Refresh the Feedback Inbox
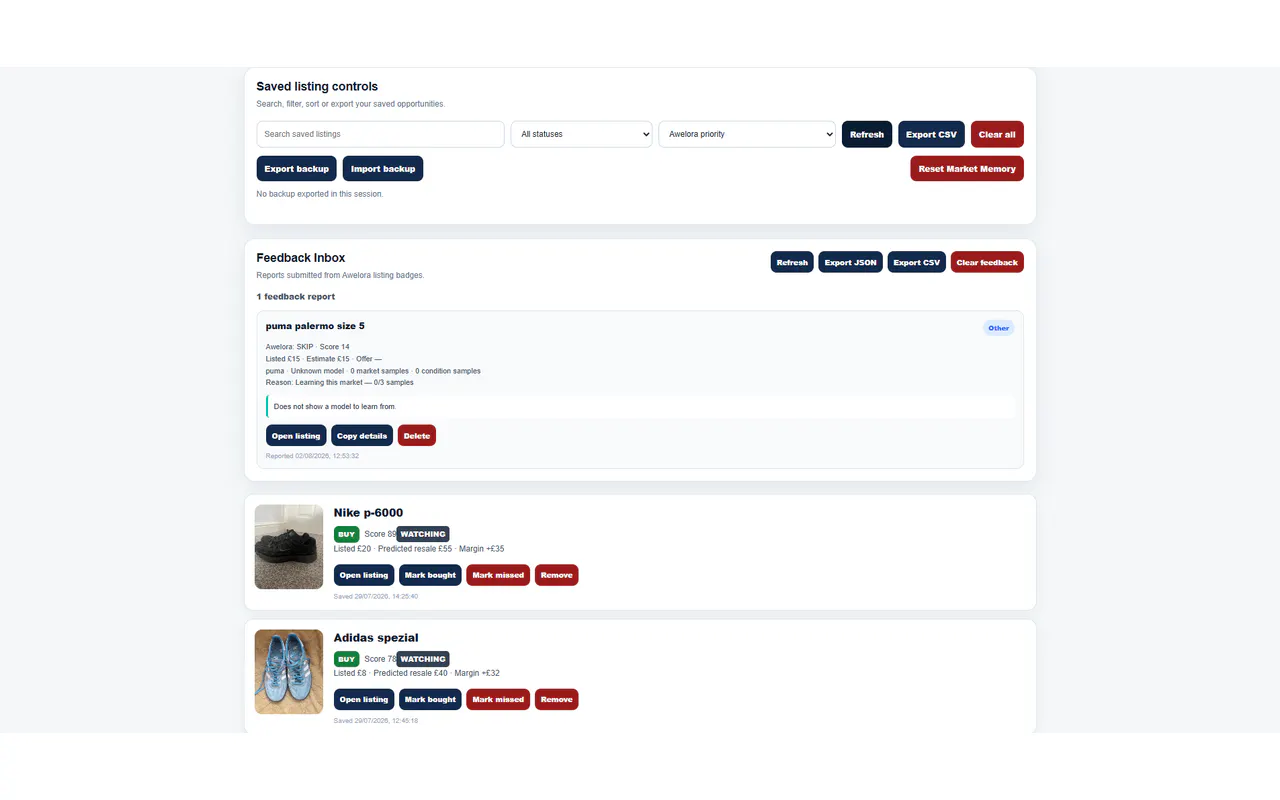This screenshot has width=1280, height=800. 792,262
